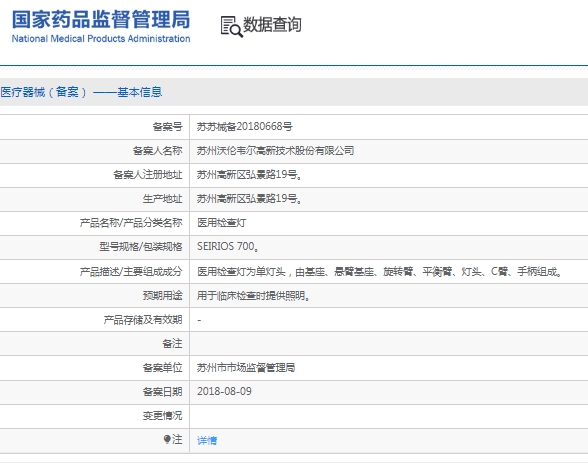Click the 数据查询 search document icon
The width and height of the screenshot is (588, 464).
point(231,27)
